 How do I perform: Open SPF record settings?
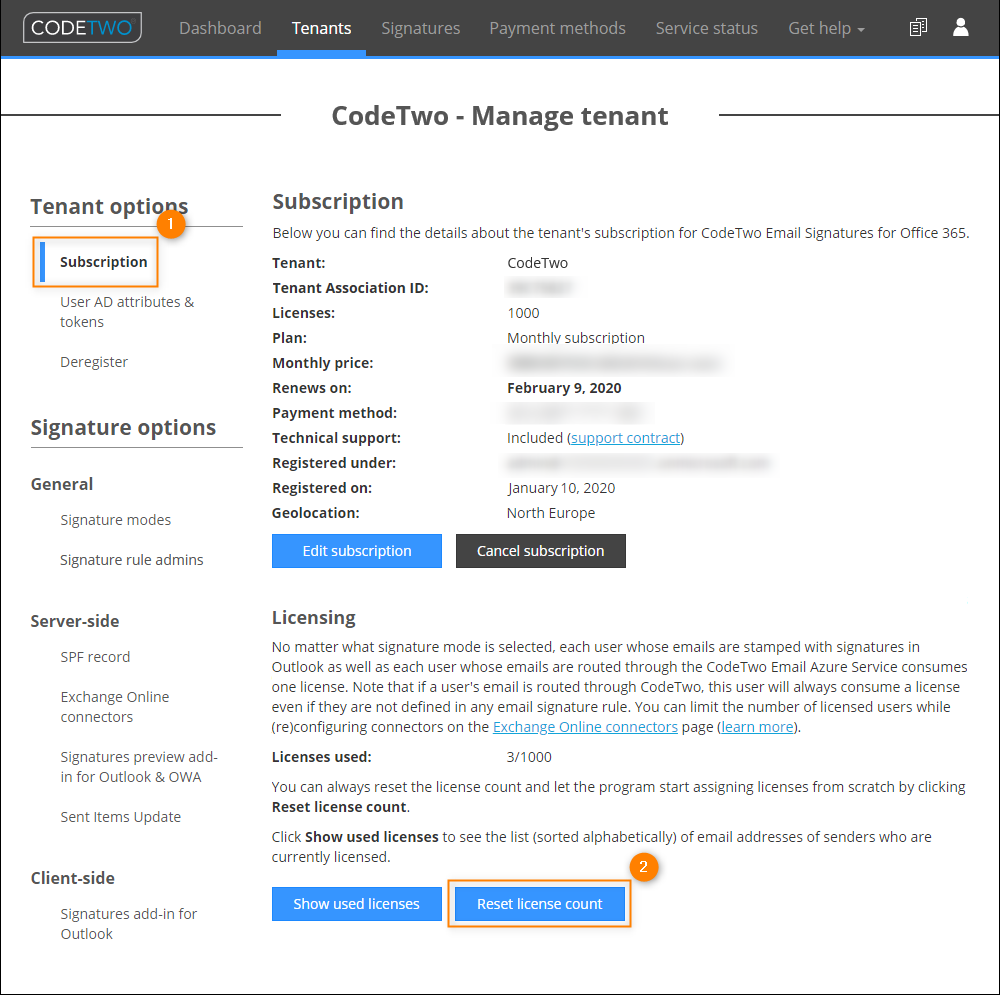coord(95,656)
